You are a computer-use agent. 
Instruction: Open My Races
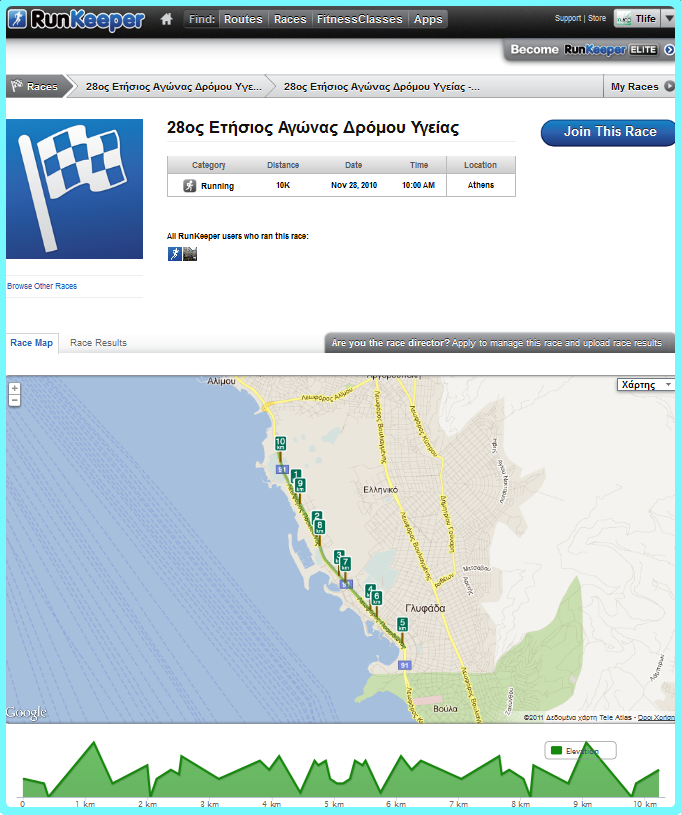pos(634,87)
